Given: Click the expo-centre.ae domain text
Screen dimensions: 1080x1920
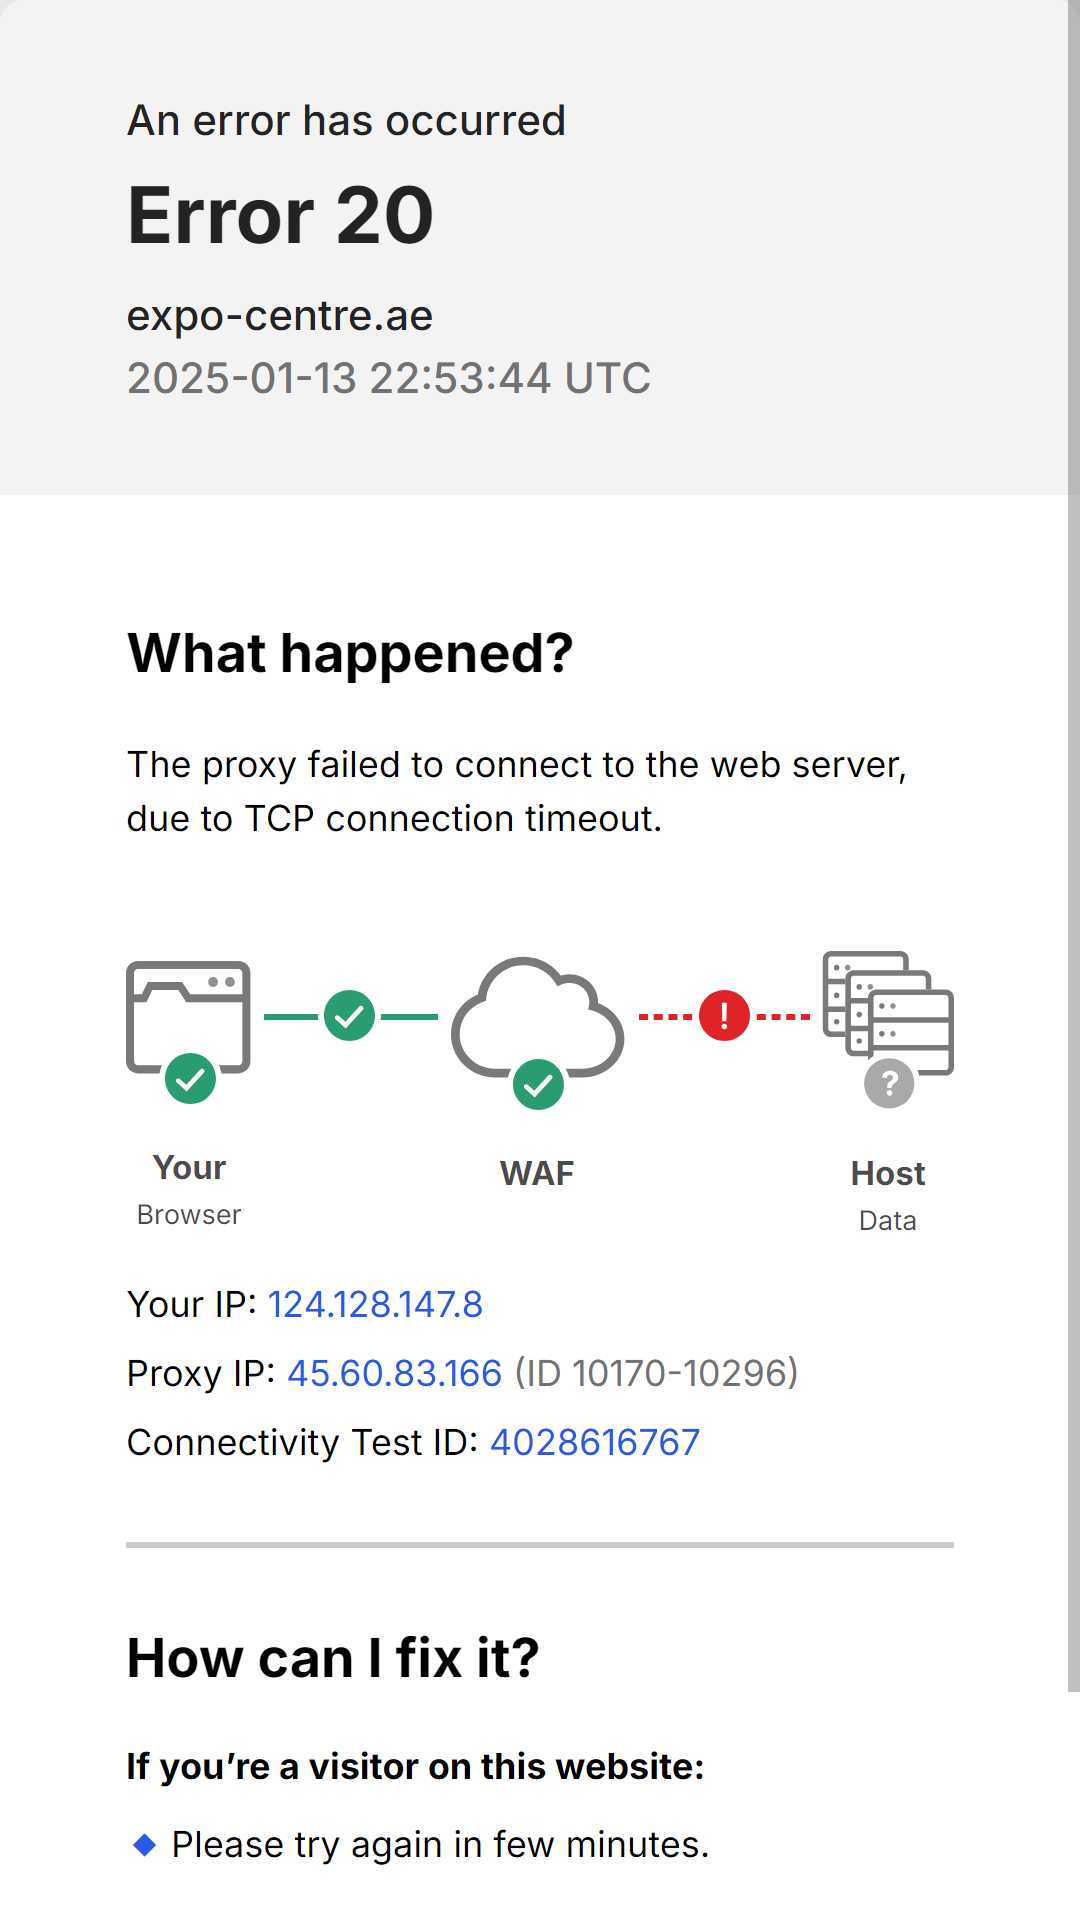Looking at the screenshot, I should point(280,316).
